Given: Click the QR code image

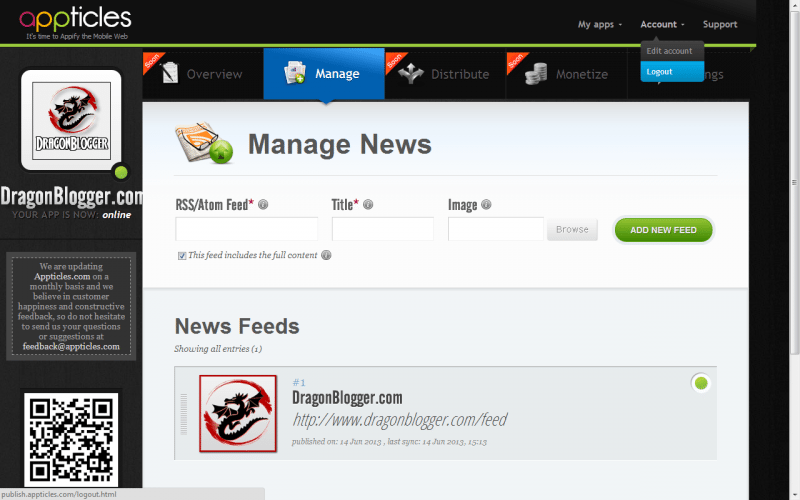Looking at the screenshot, I should click(71, 440).
